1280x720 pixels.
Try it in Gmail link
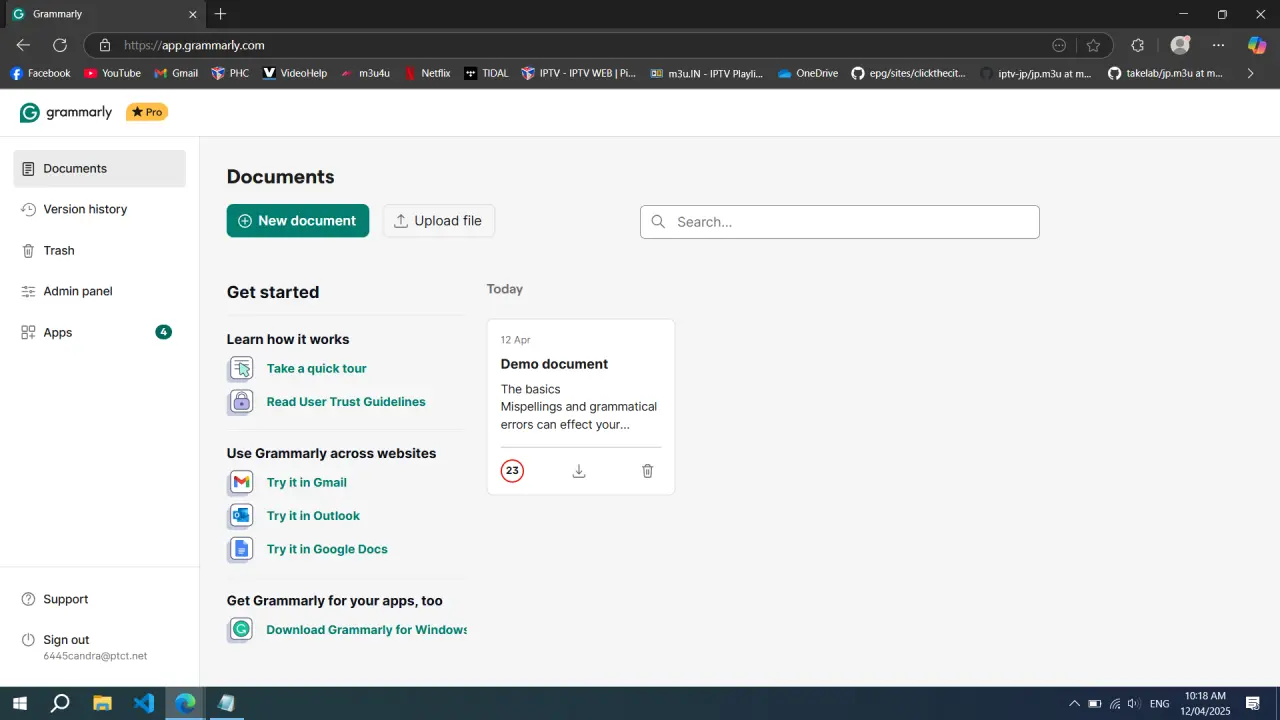click(306, 483)
